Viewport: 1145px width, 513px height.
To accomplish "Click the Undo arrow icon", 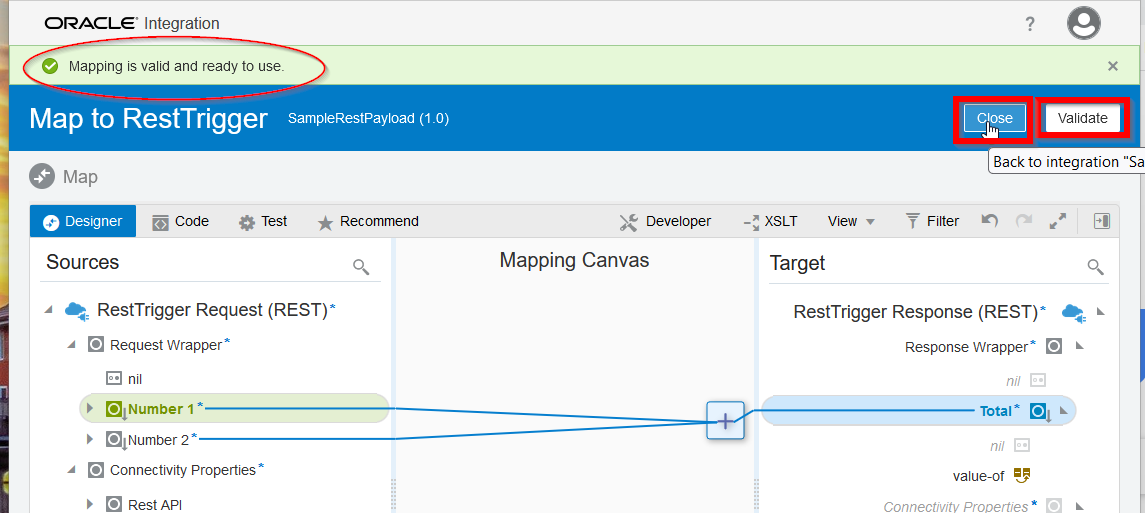I will pos(989,220).
